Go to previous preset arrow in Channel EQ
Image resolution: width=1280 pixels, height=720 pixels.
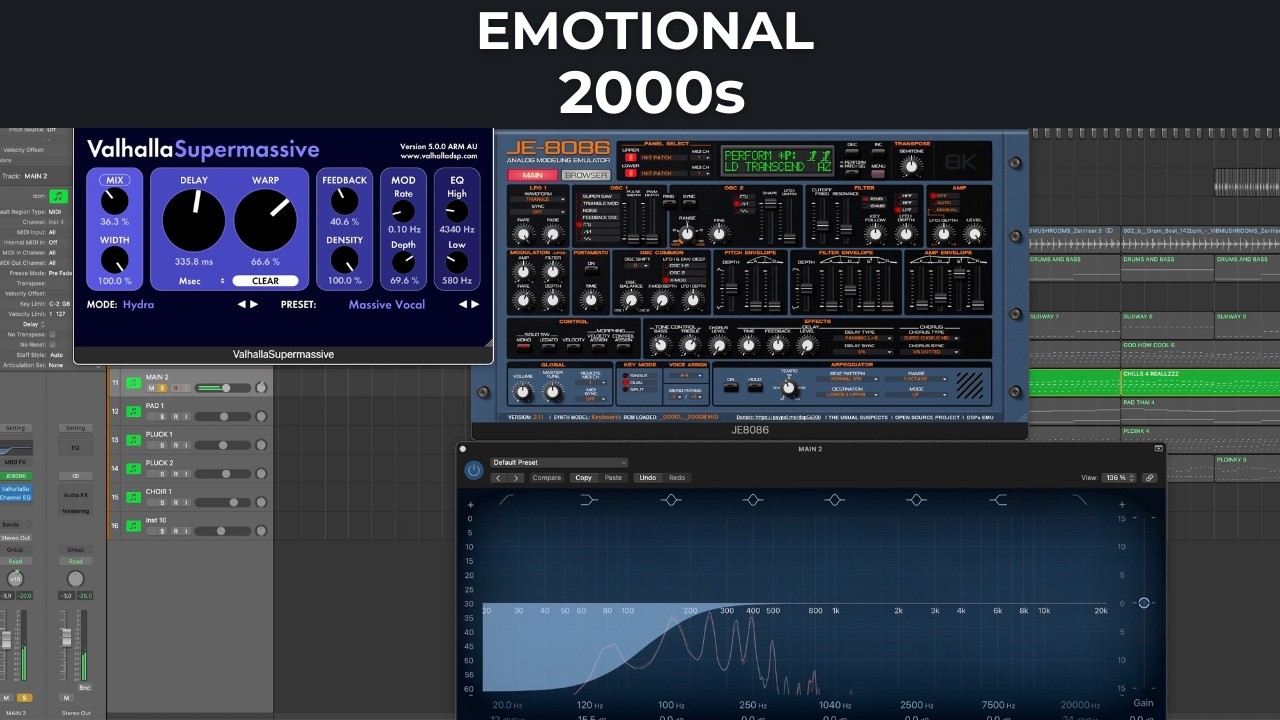click(x=498, y=478)
